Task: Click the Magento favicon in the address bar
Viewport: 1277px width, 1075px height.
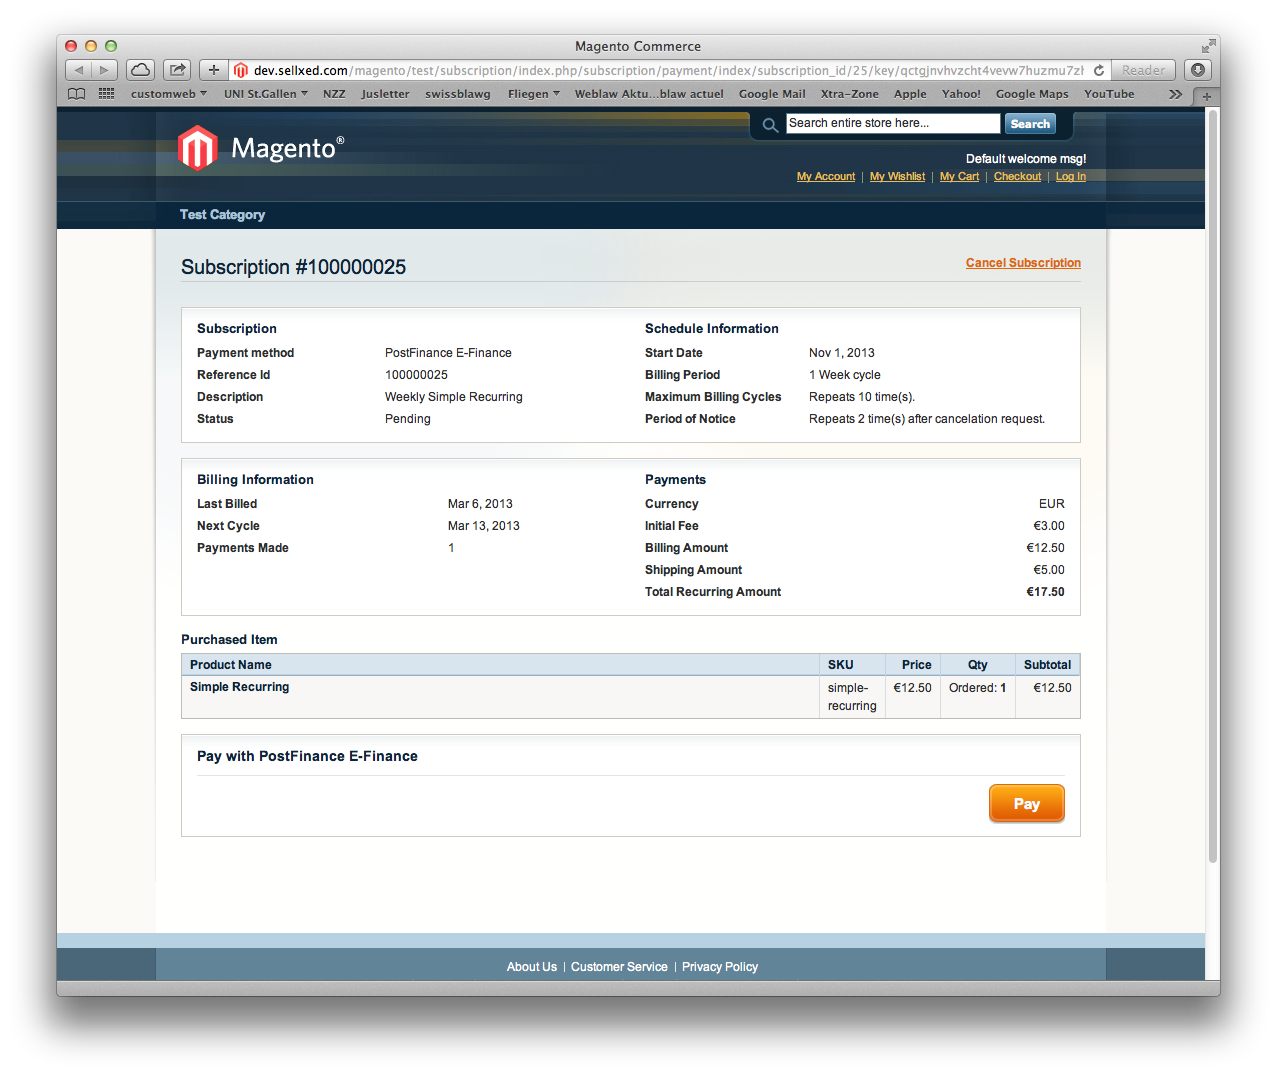Action: [x=241, y=70]
